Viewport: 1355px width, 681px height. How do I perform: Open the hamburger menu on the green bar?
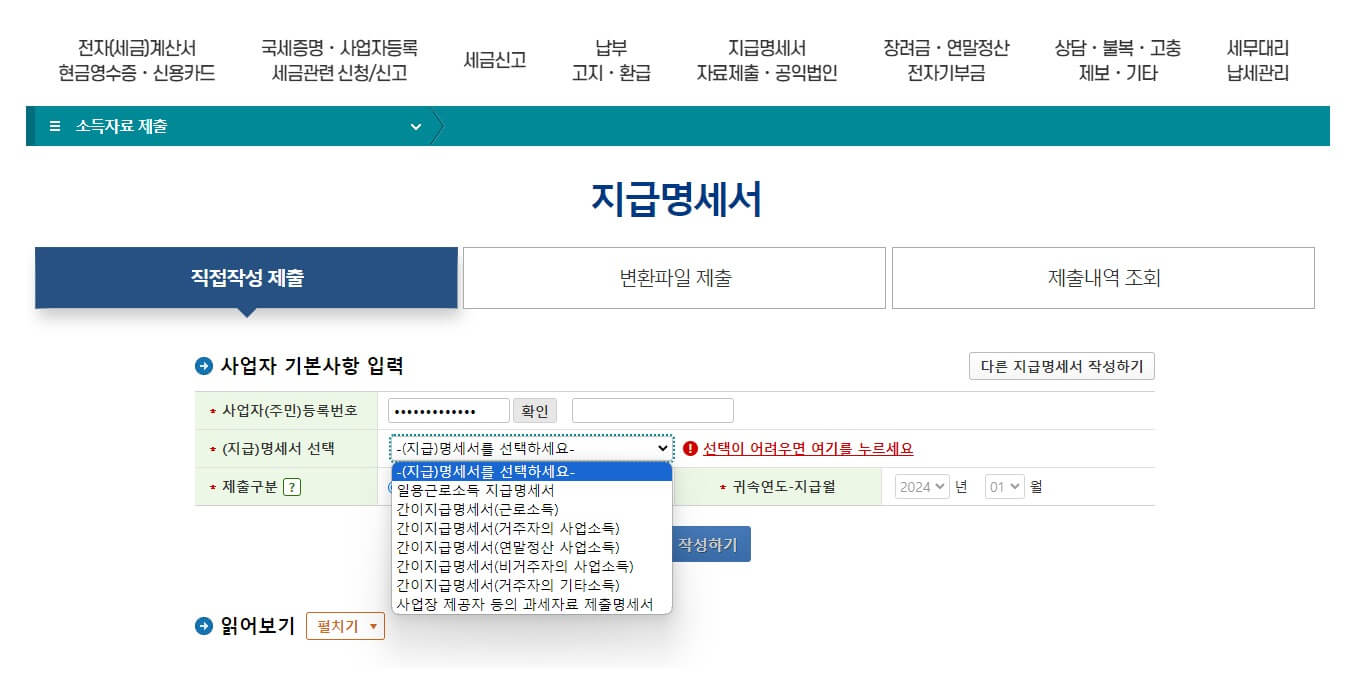pos(57,127)
